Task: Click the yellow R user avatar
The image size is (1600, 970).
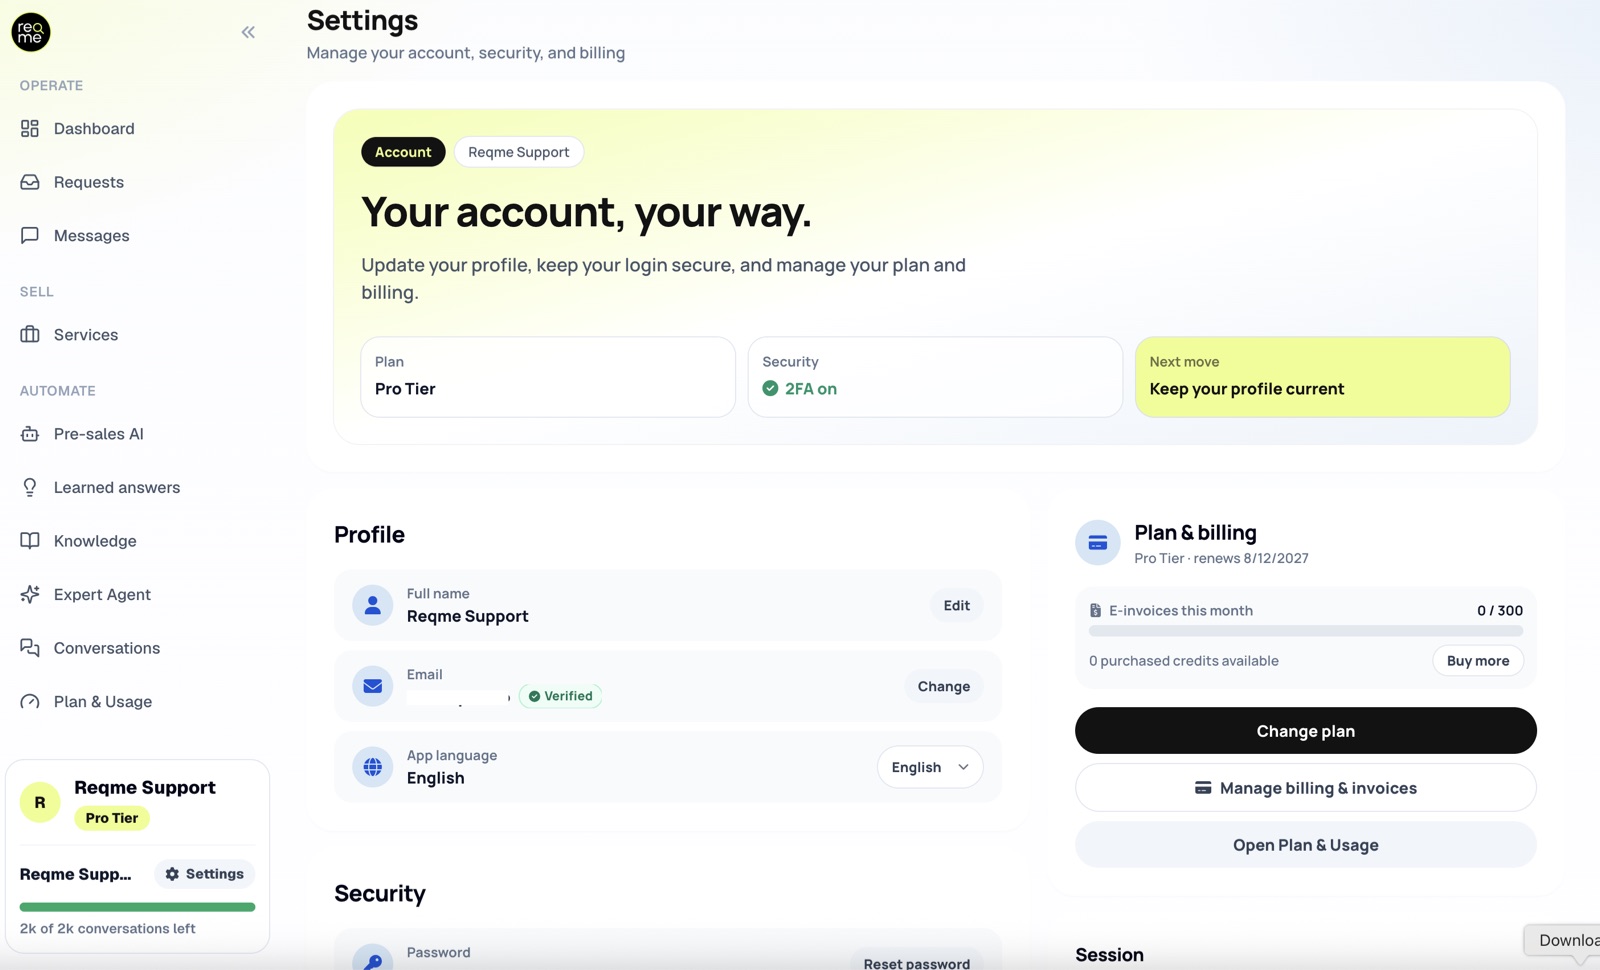Action: pos(40,802)
